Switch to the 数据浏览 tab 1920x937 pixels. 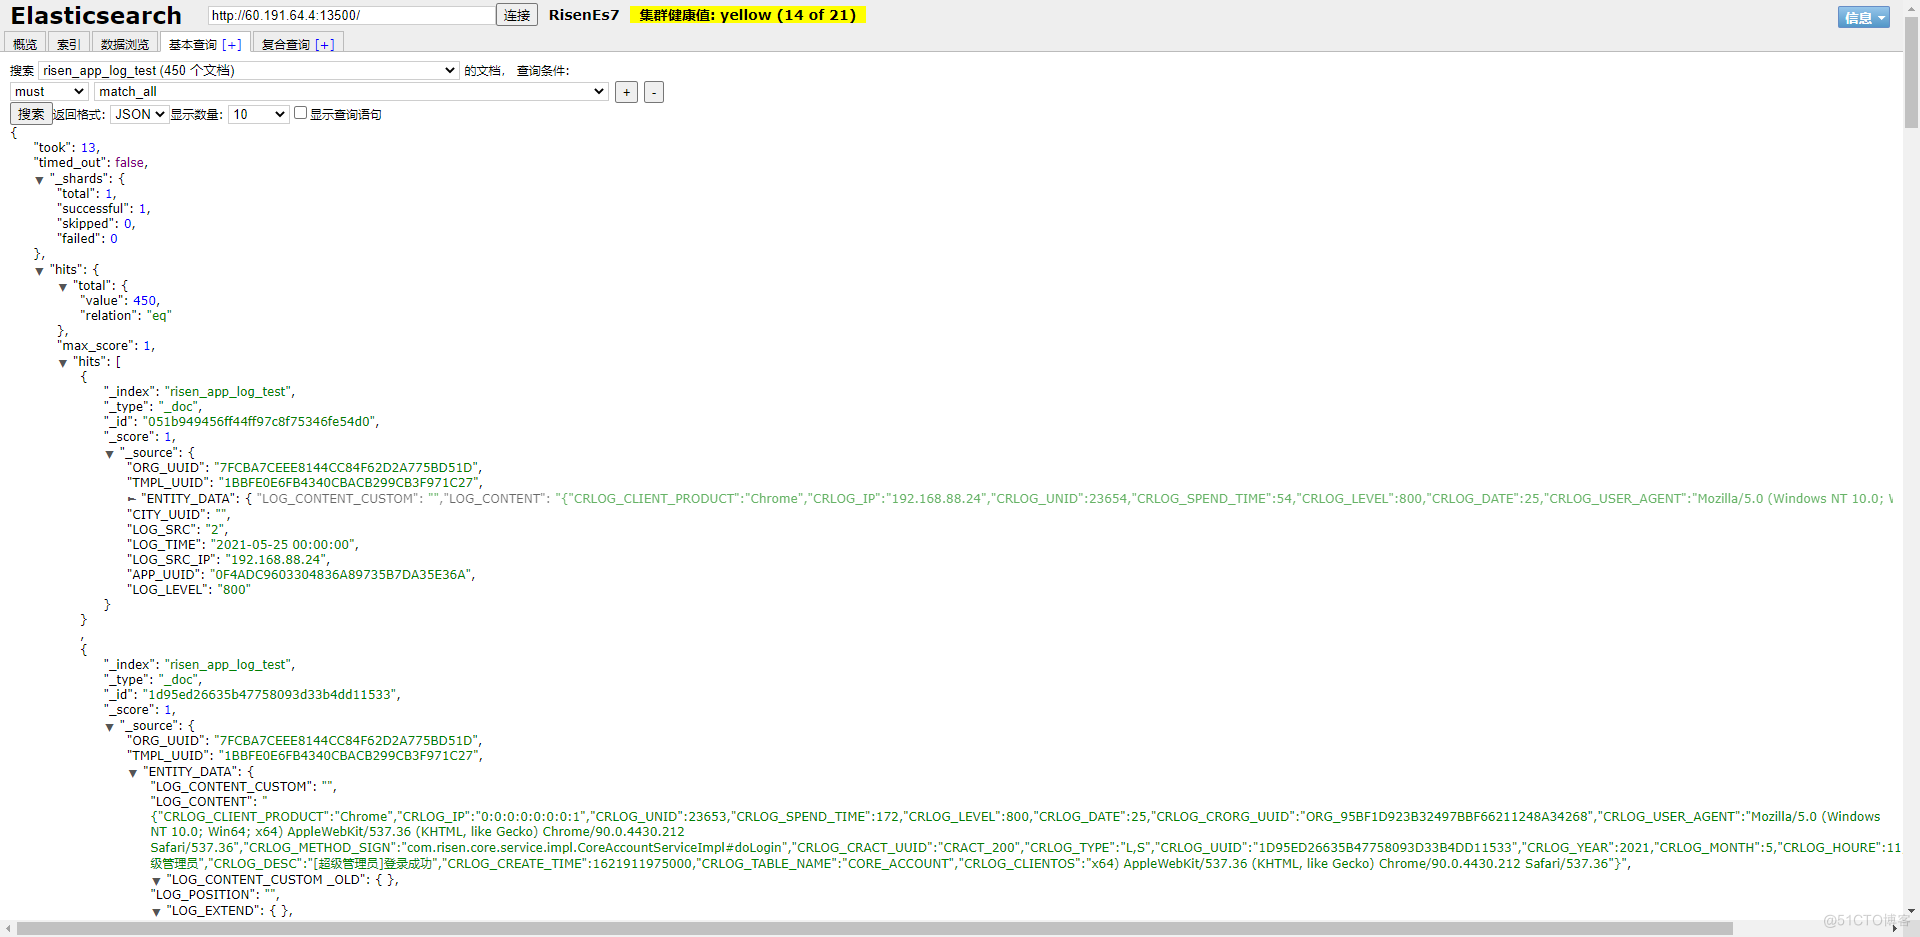click(125, 43)
